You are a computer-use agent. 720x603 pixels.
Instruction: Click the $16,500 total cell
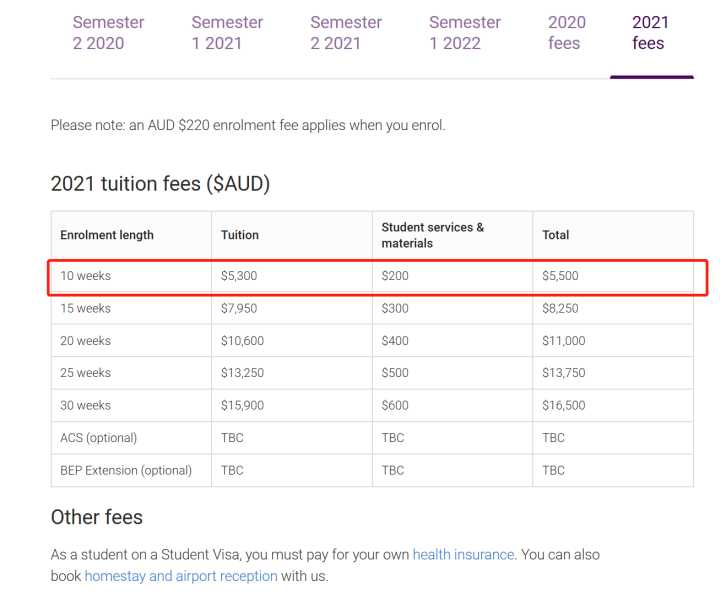[x=563, y=406]
